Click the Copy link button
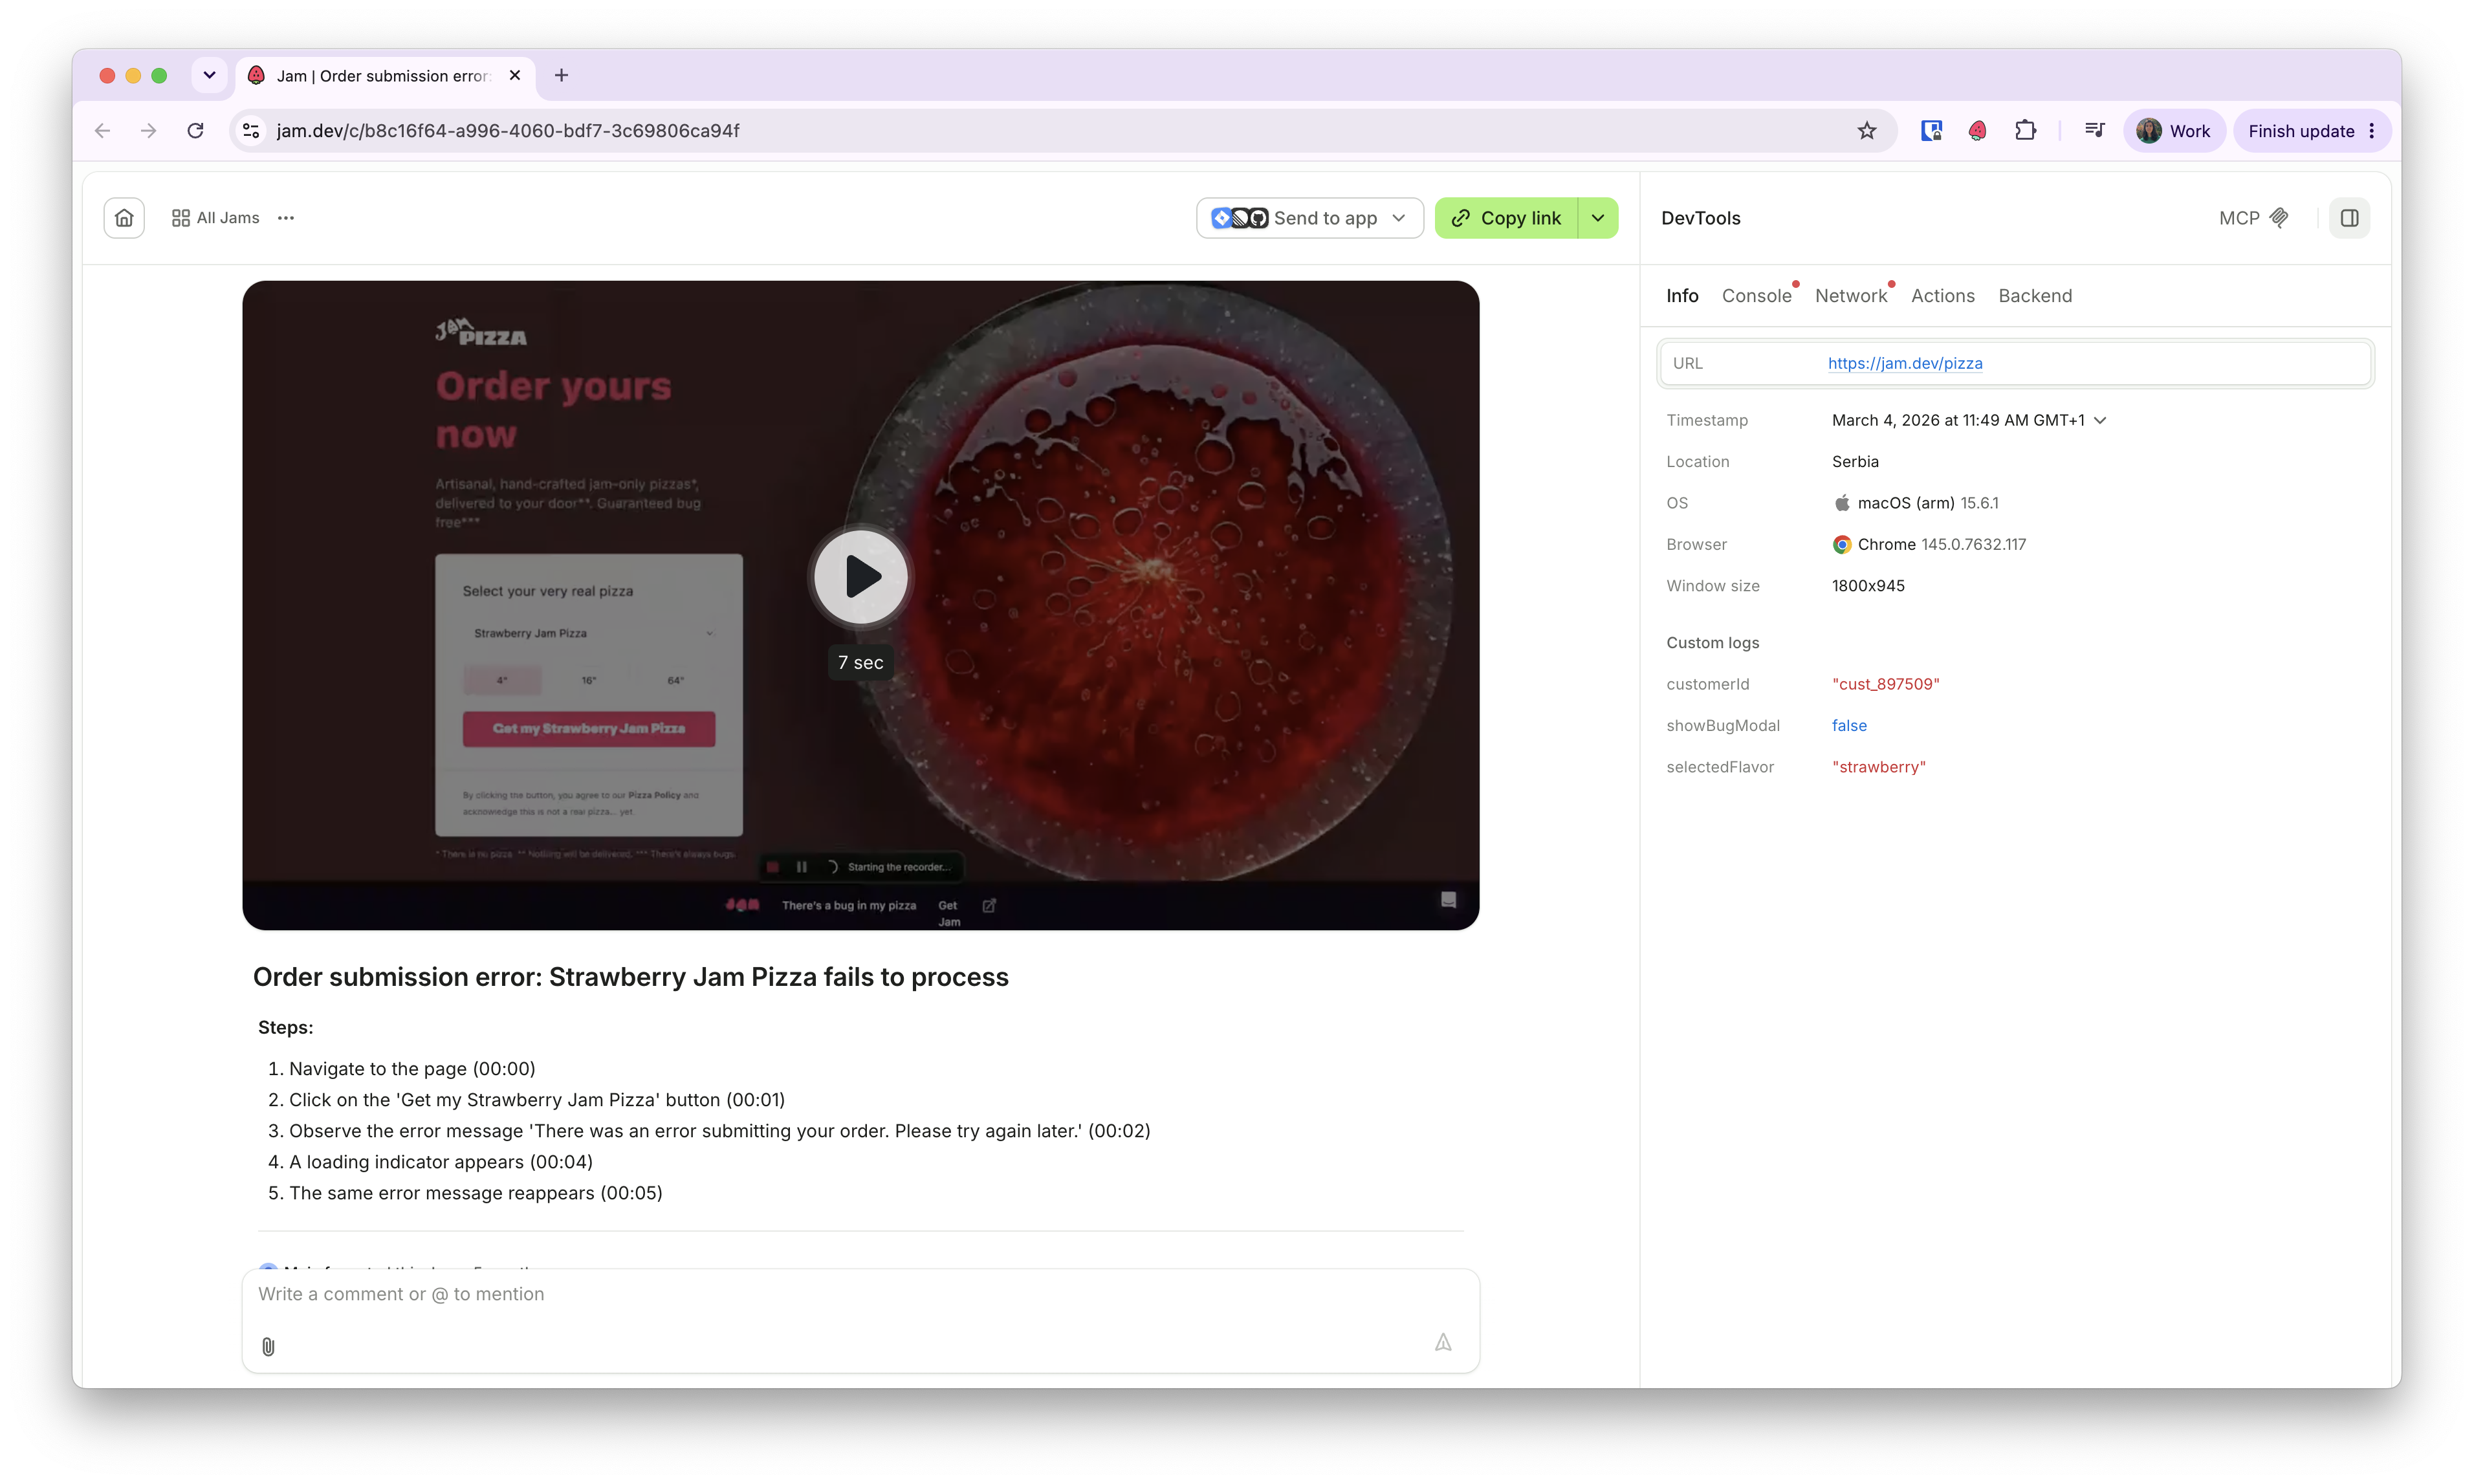This screenshot has height=1484, width=2474. point(1506,218)
